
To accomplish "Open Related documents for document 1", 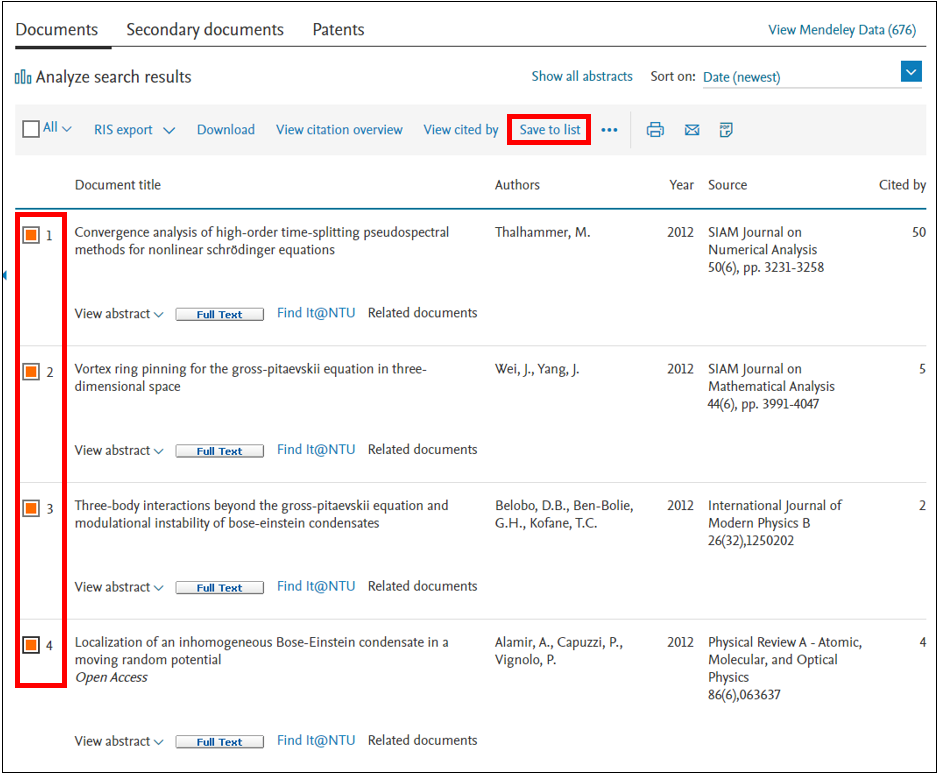I will 422,313.
